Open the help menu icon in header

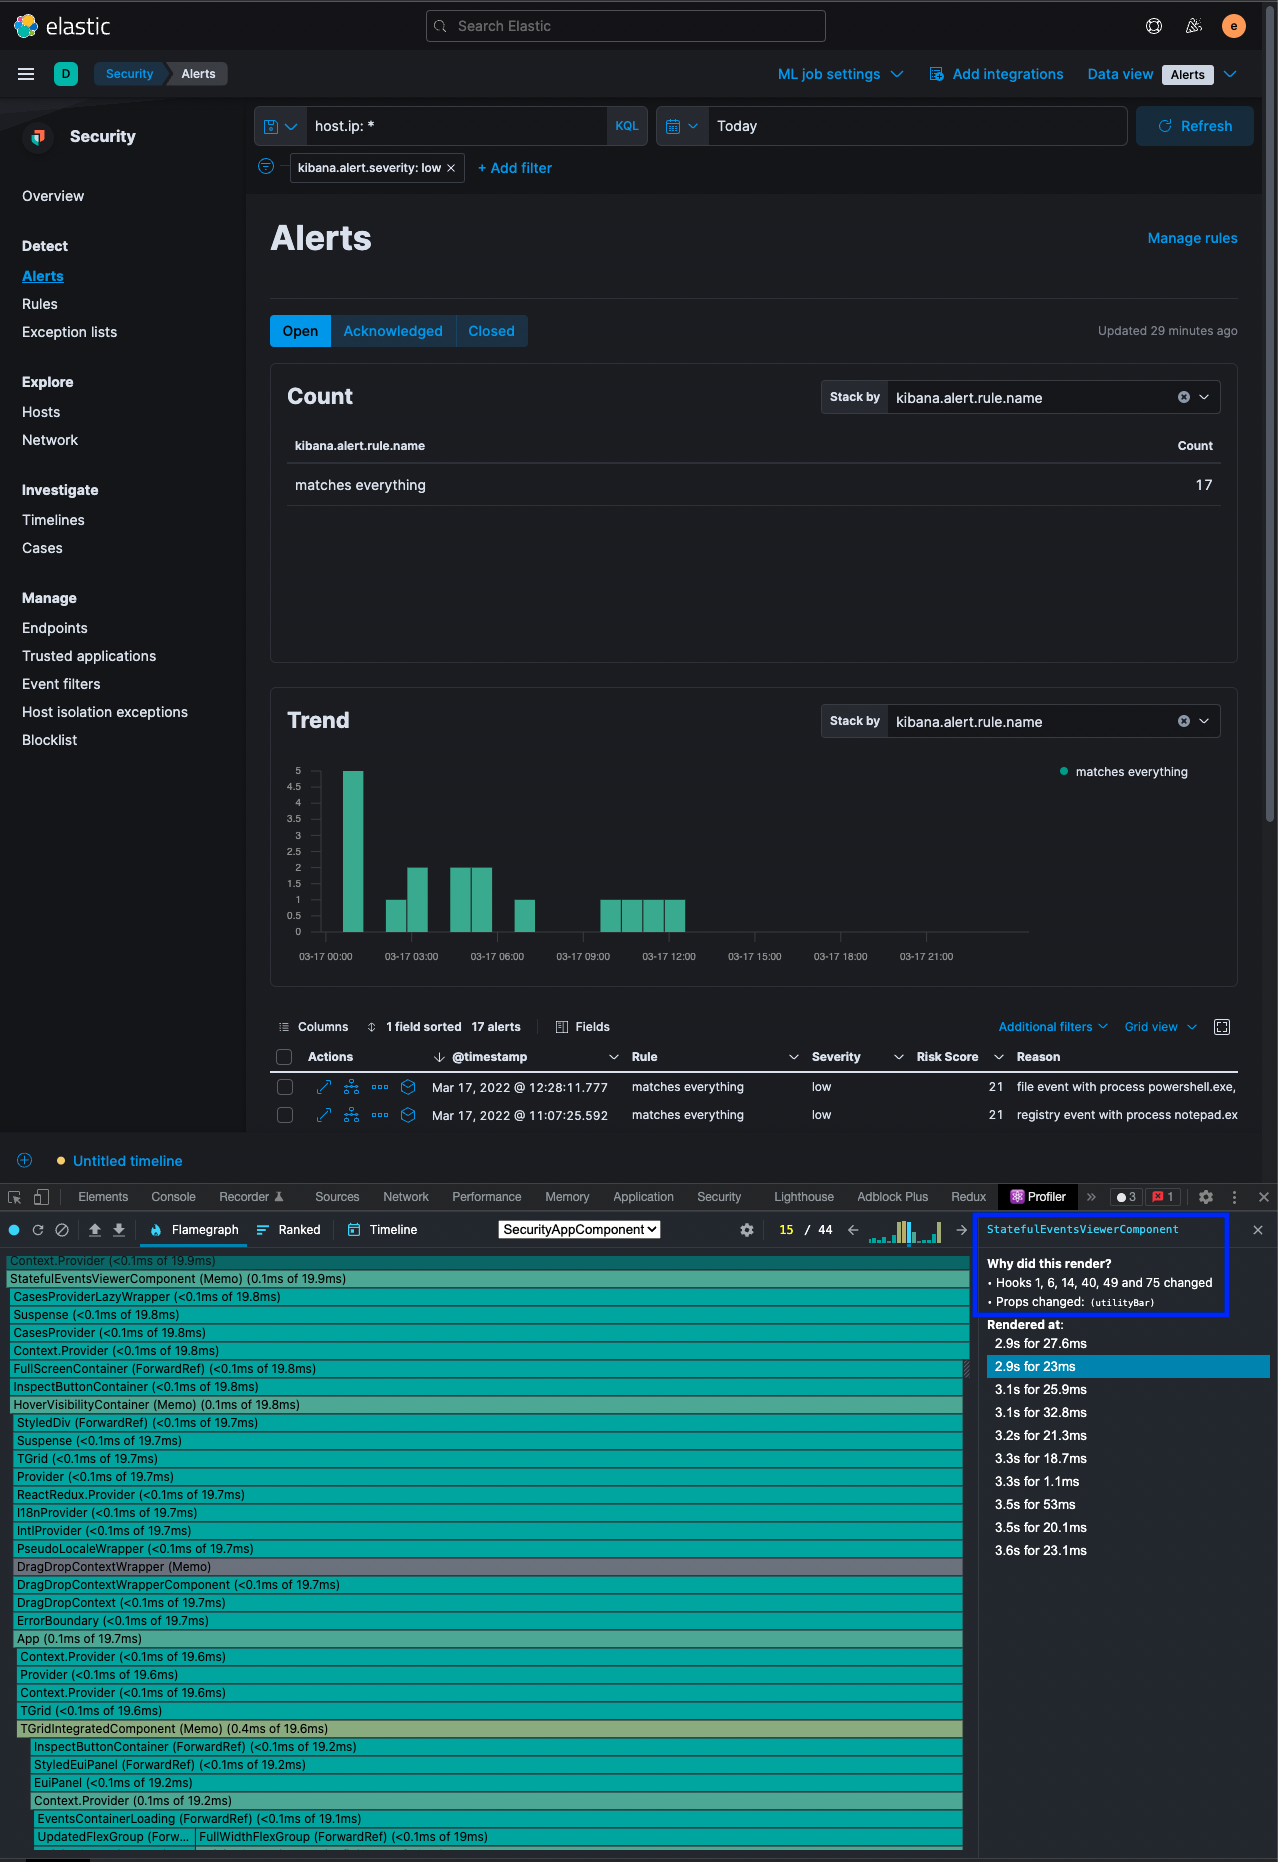(1154, 26)
